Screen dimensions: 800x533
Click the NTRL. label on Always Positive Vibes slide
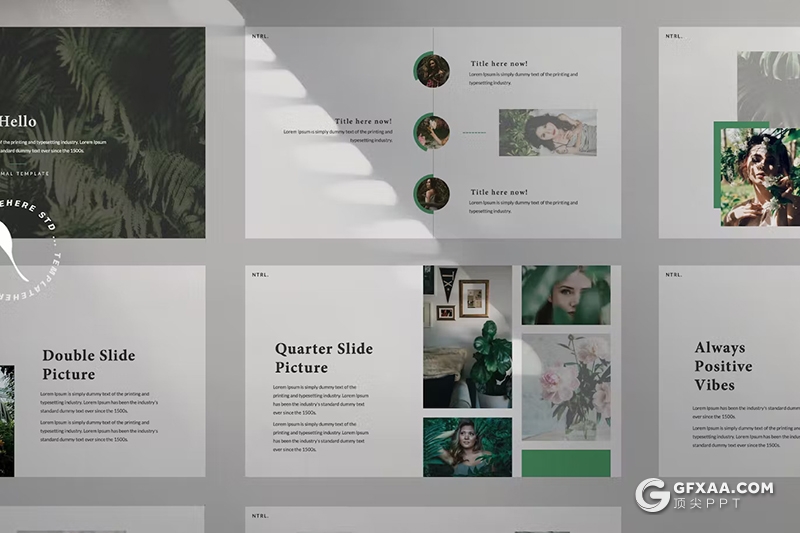click(674, 275)
